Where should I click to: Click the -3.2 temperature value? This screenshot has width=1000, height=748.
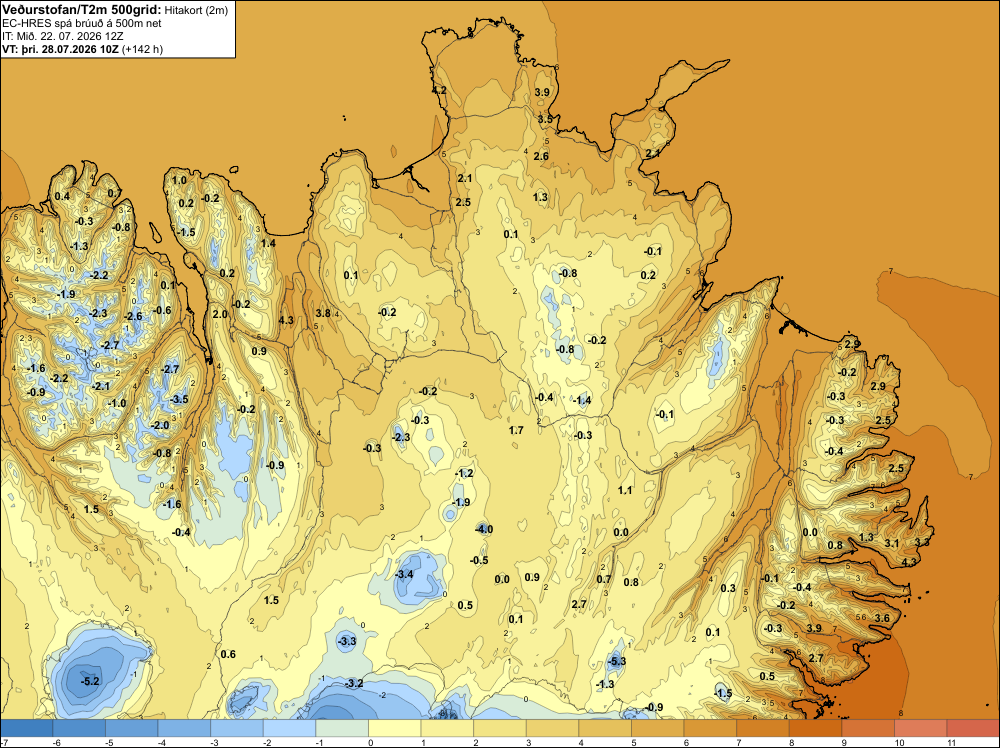[x=354, y=684]
